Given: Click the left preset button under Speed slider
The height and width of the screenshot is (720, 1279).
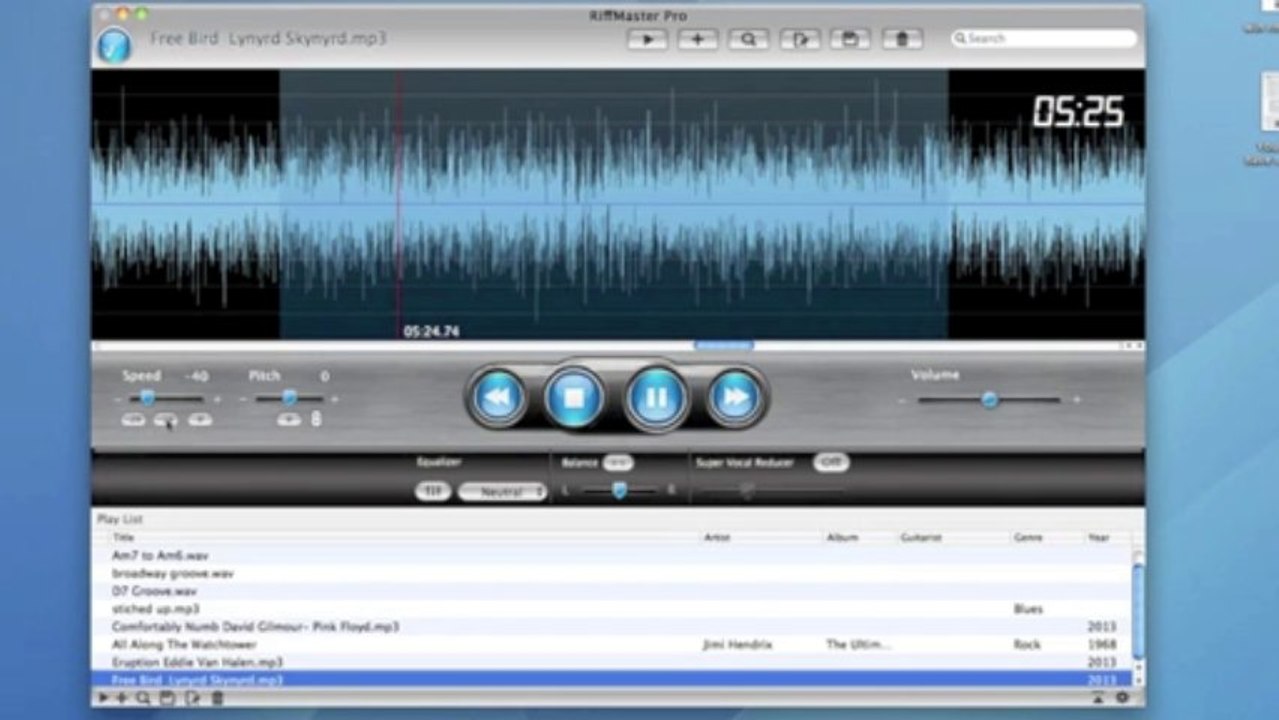Looking at the screenshot, I should click(x=133, y=420).
